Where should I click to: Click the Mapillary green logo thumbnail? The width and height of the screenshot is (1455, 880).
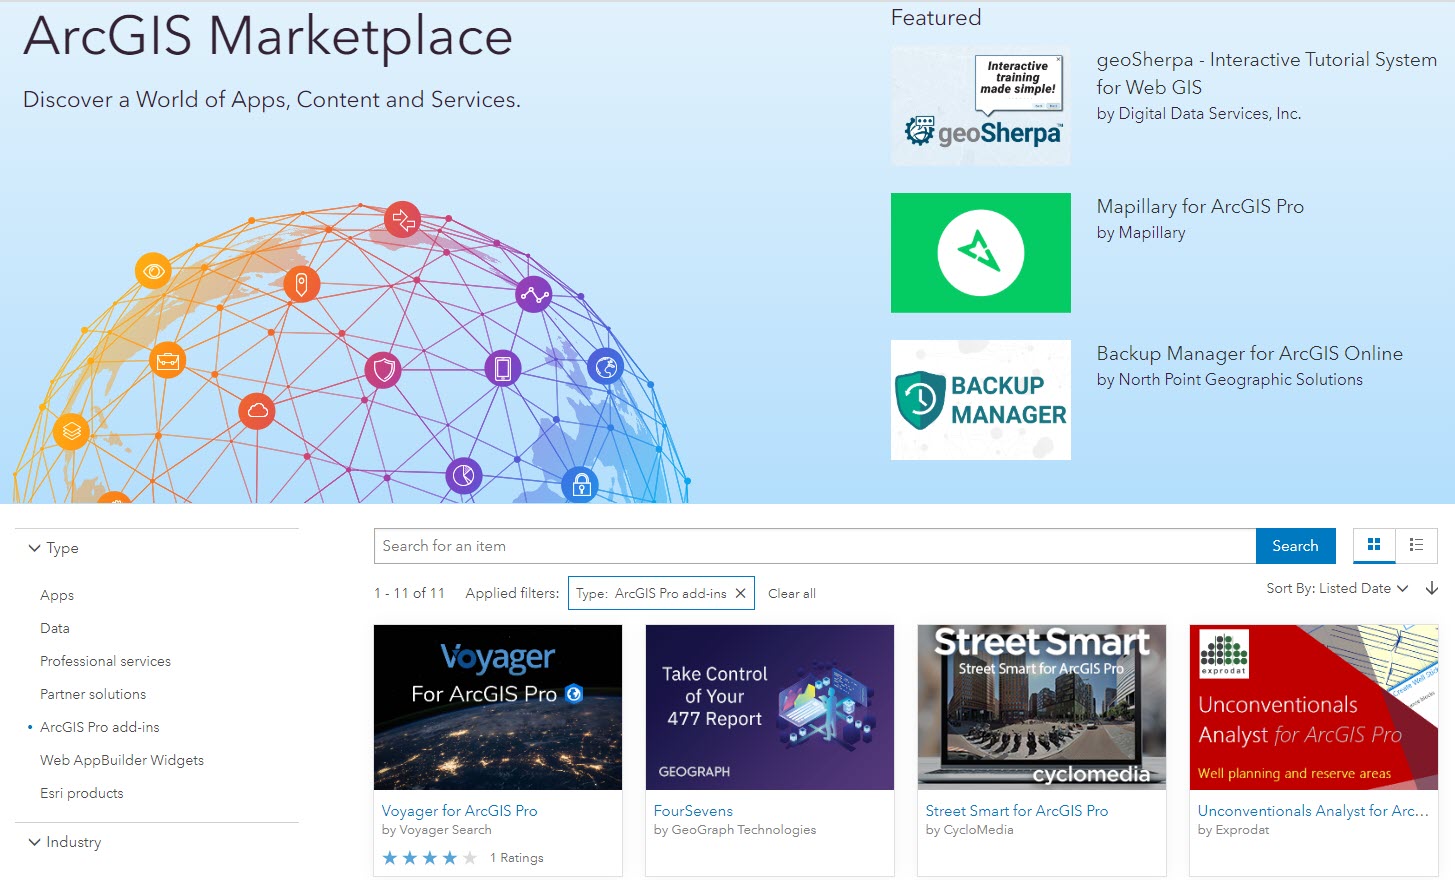point(980,252)
